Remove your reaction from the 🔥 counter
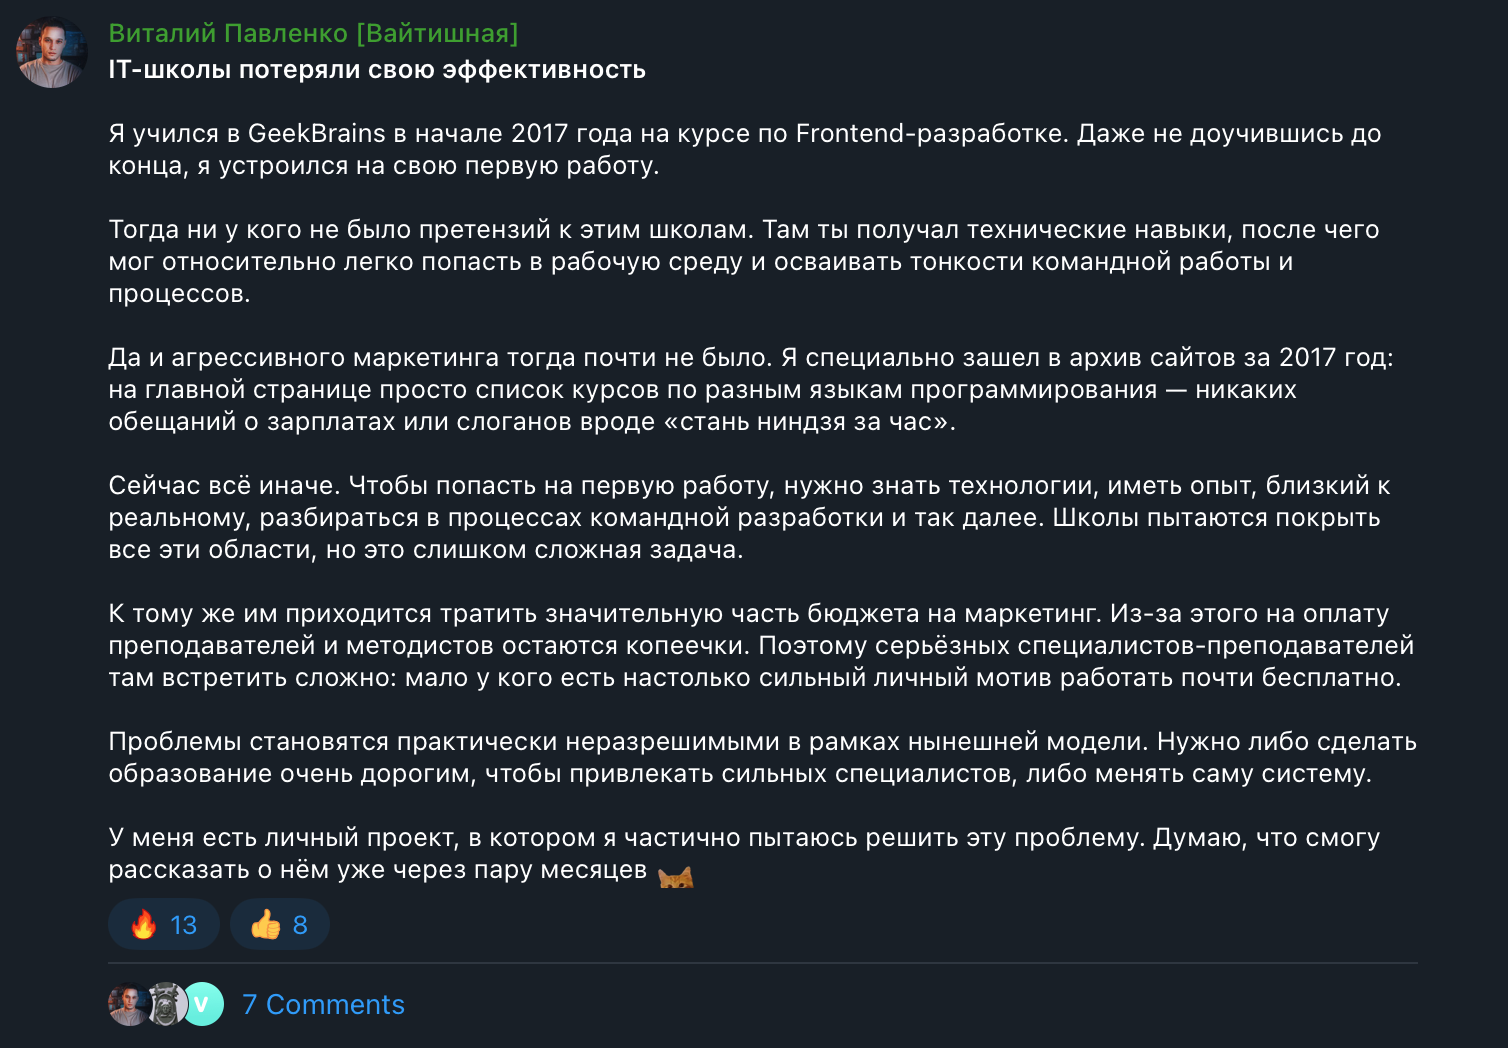Screen dimensions: 1508x1048 tap(163, 924)
